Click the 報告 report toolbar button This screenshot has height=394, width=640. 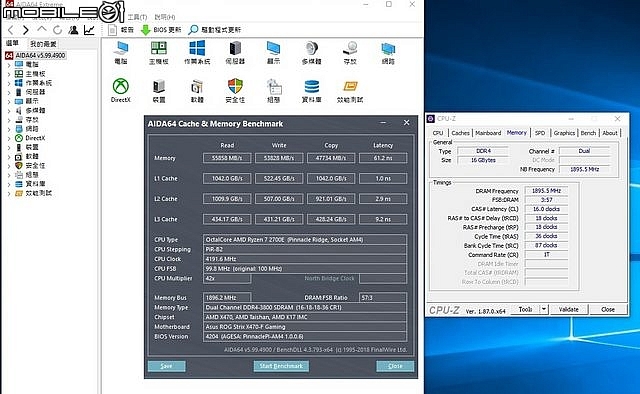pos(121,30)
